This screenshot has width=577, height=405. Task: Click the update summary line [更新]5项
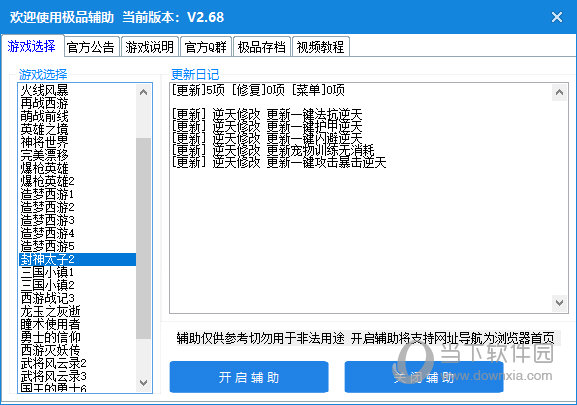pos(258,90)
